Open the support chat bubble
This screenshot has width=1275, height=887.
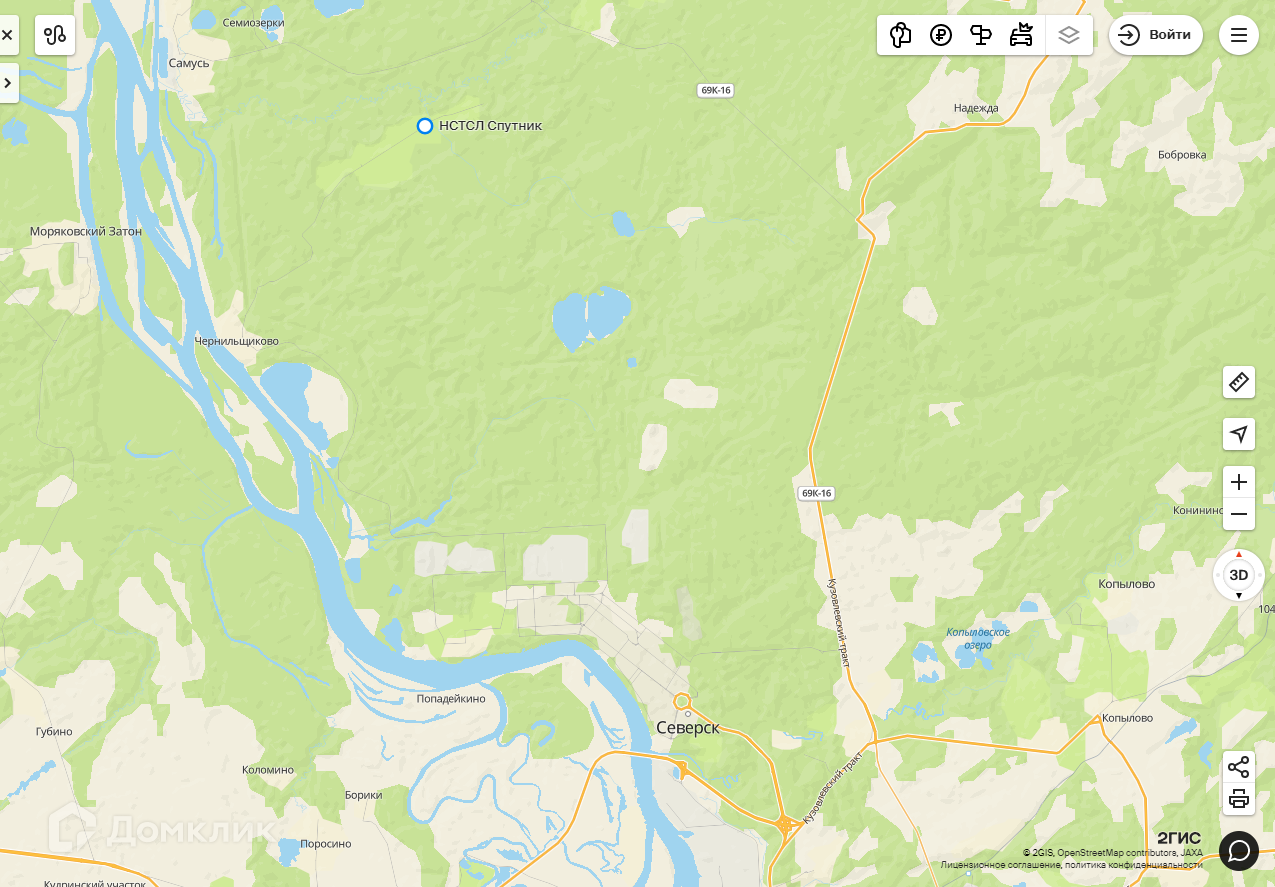pos(1239,851)
